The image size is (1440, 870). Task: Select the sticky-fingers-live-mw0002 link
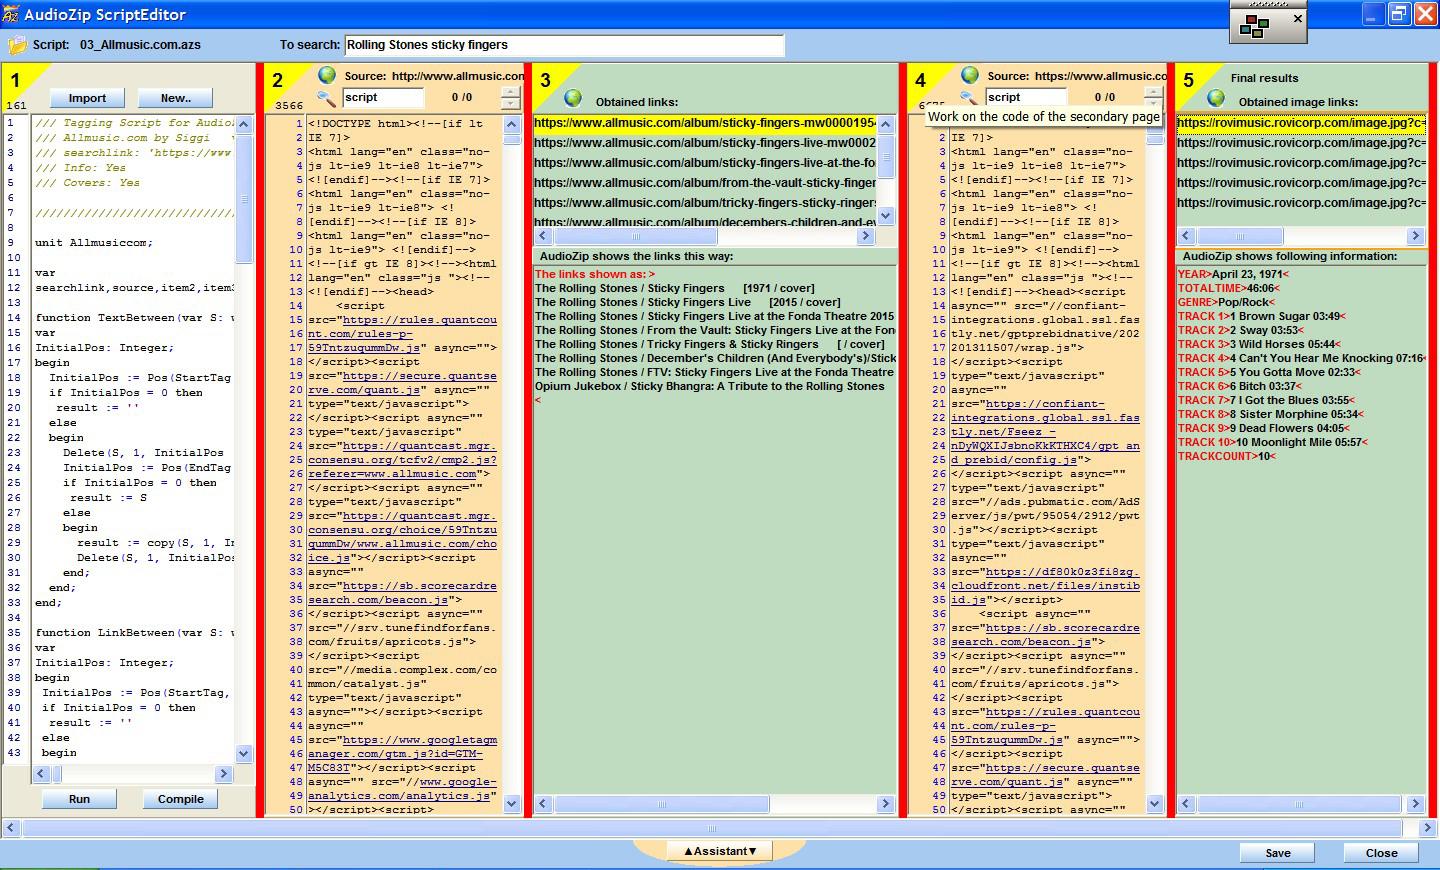[705, 143]
